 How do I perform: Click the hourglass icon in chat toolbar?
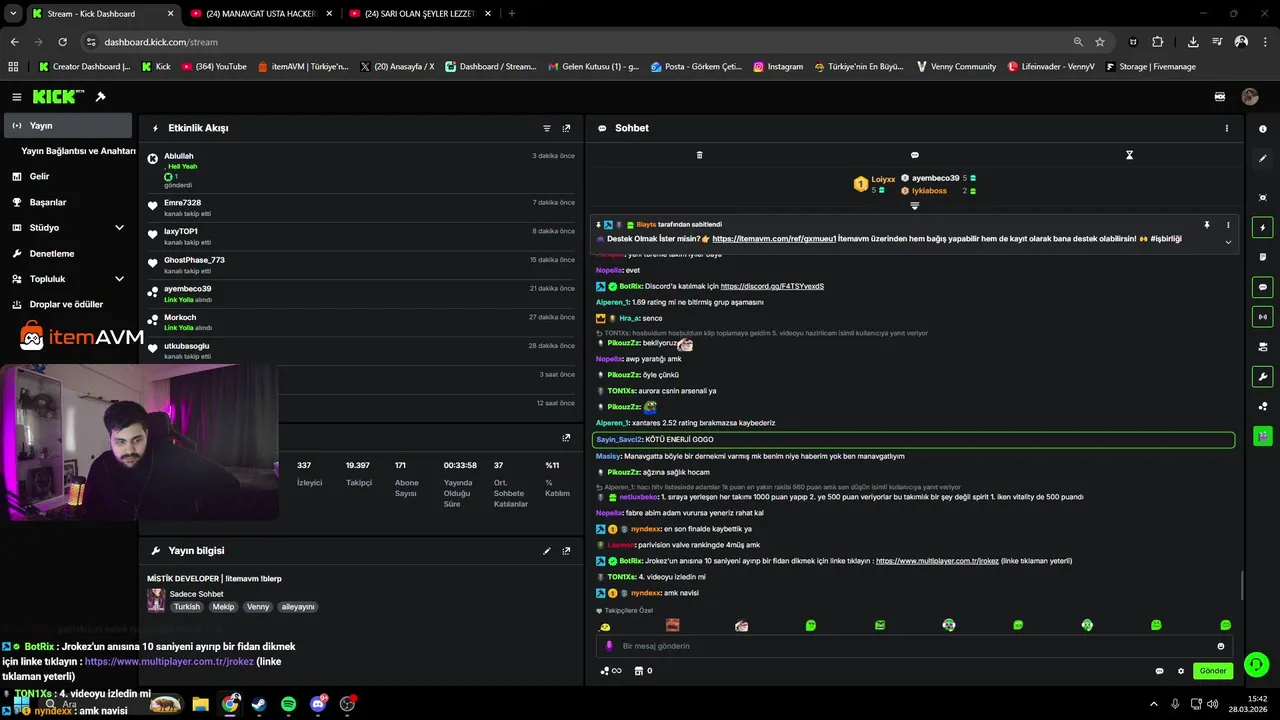1129,155
